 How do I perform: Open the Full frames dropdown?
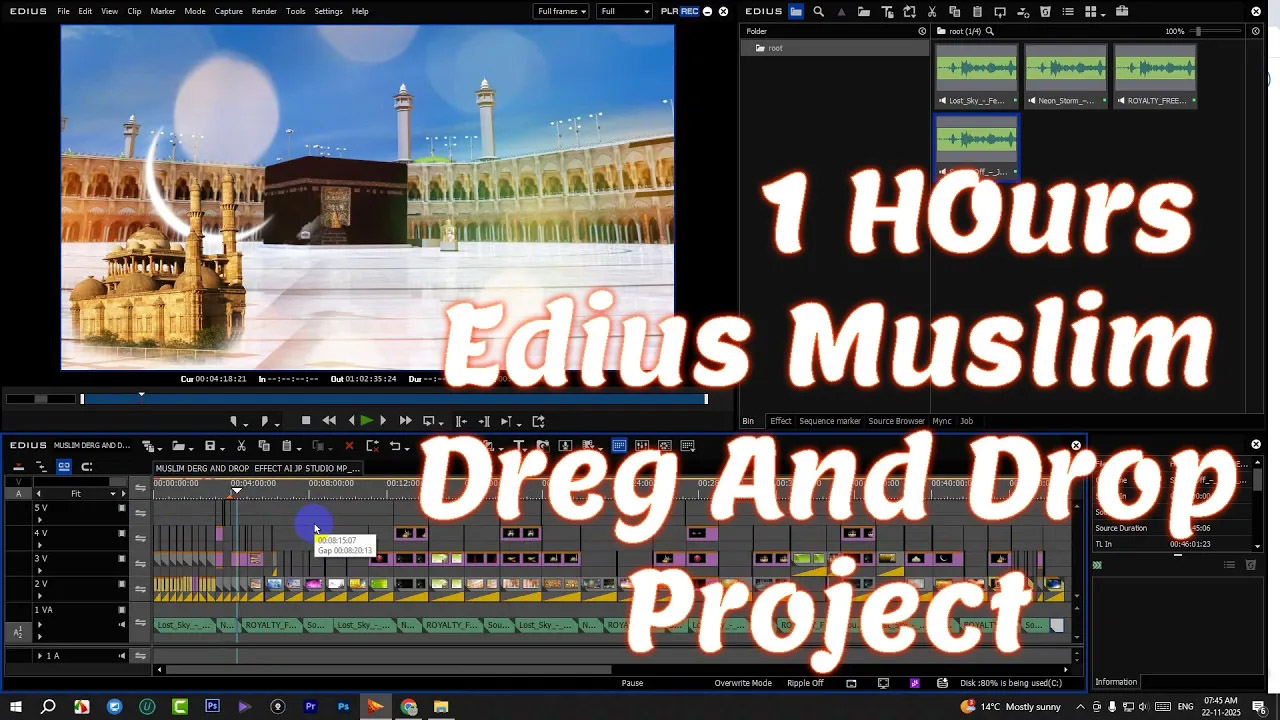point(560,11)
